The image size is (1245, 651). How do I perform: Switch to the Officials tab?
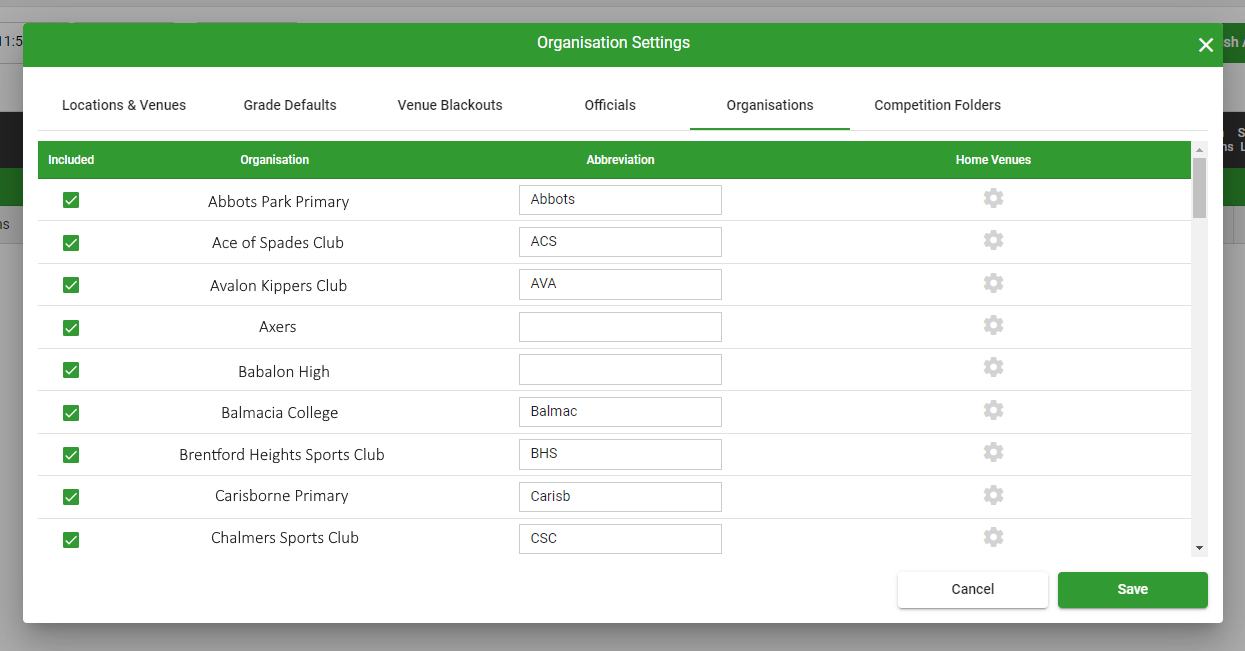tap(610, 105)
